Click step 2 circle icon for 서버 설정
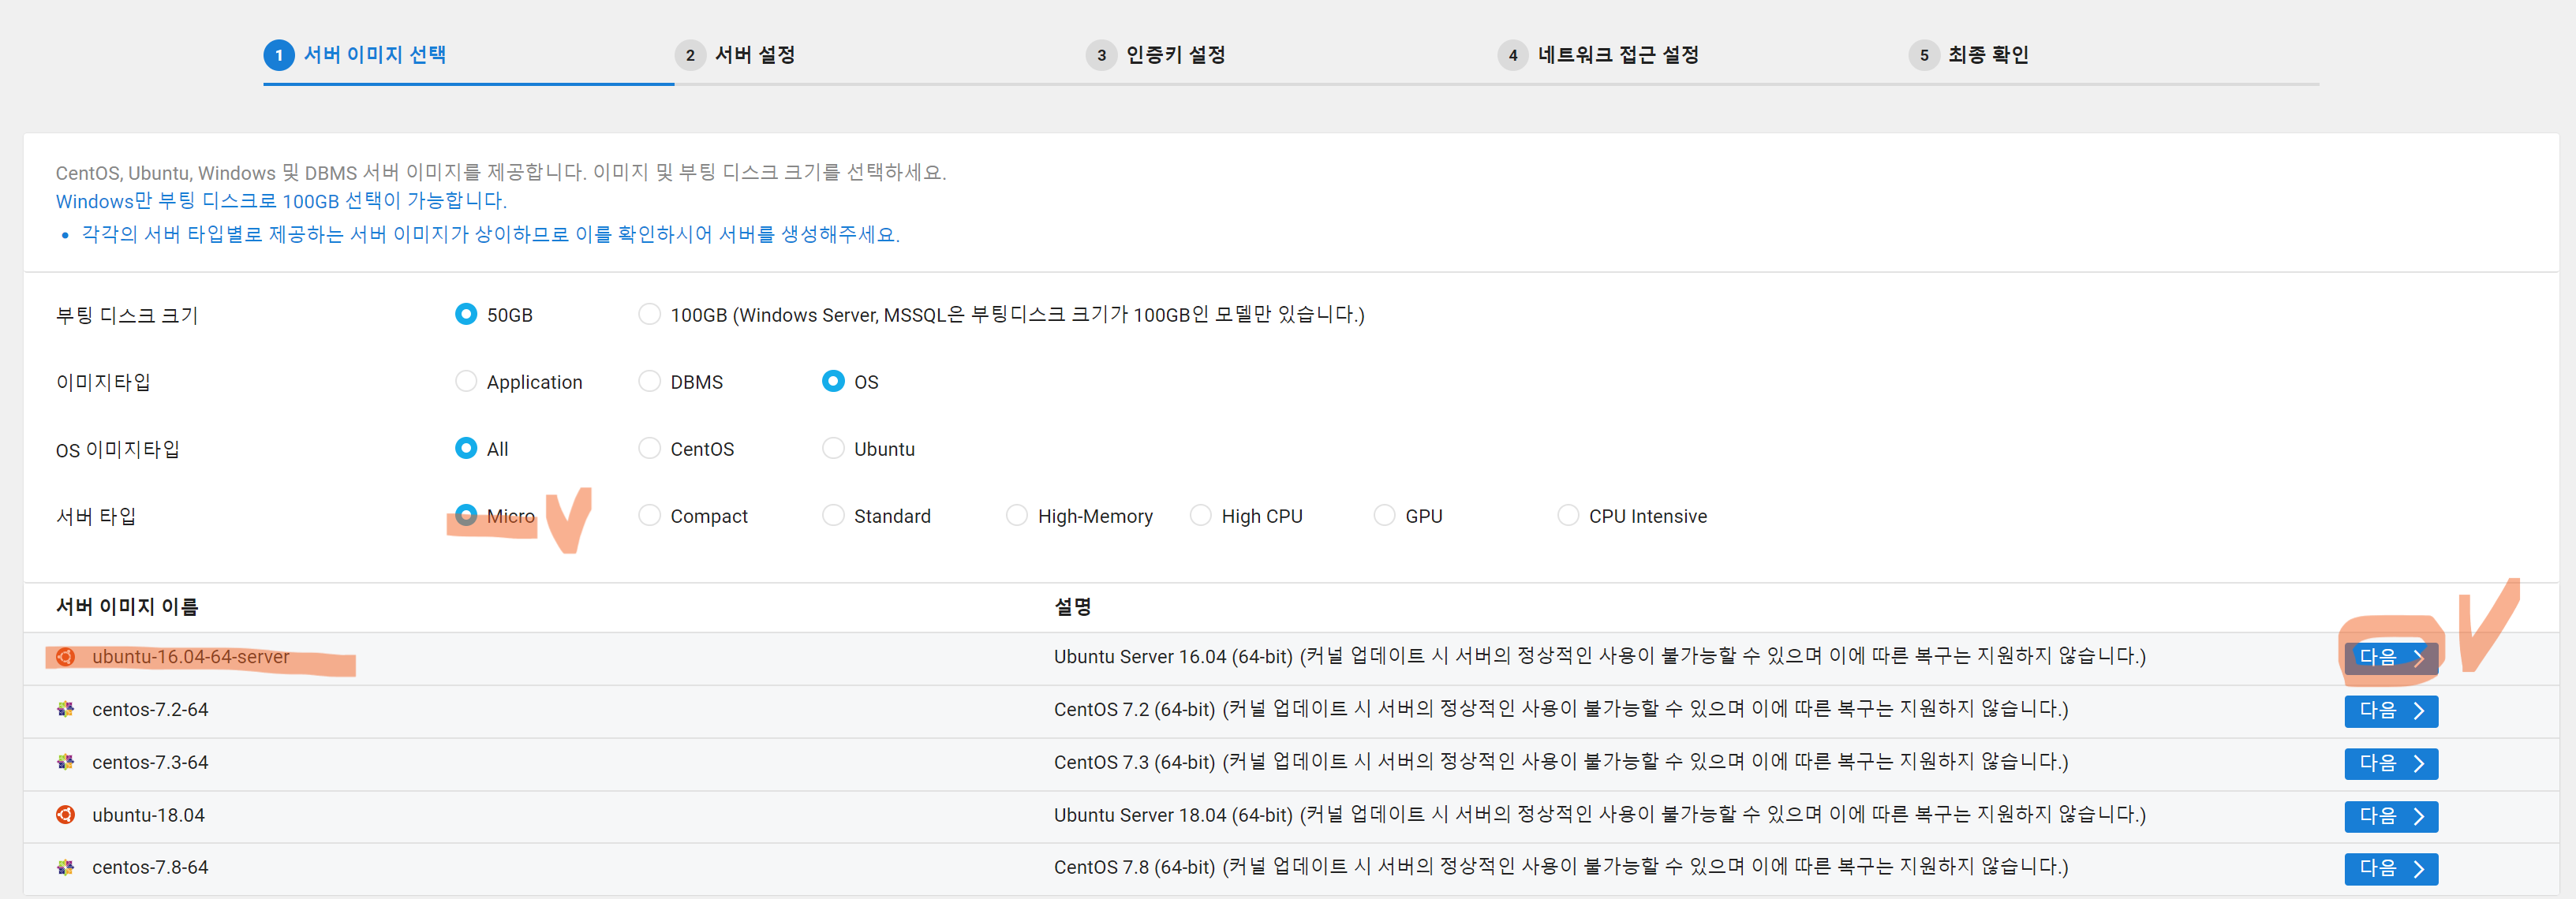The width and height of the screenshot is (2576, 899). tap(690, 55)
